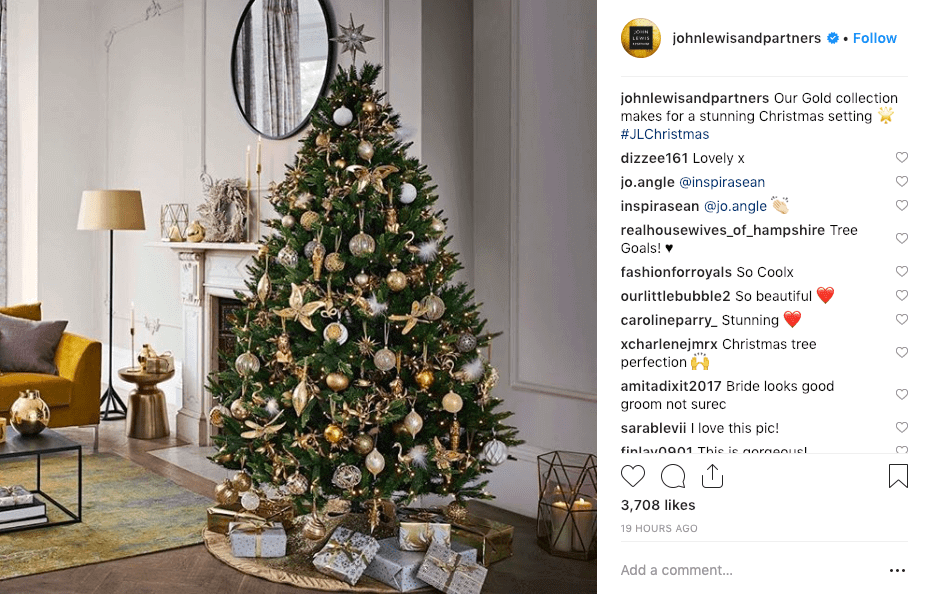Open the @jo.angle mention link
Image resolution: width=928 pixels, height=594 pixels.
[x=735, y=206]
